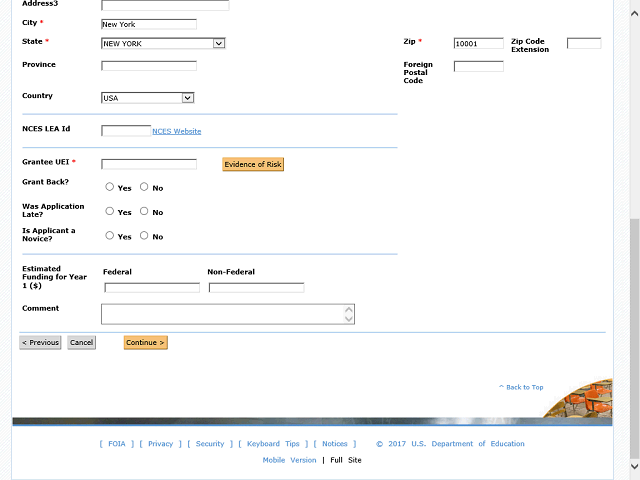Select No for Grant Back
This screenshot has height=480, width=640.
click(x=144, y=187)
